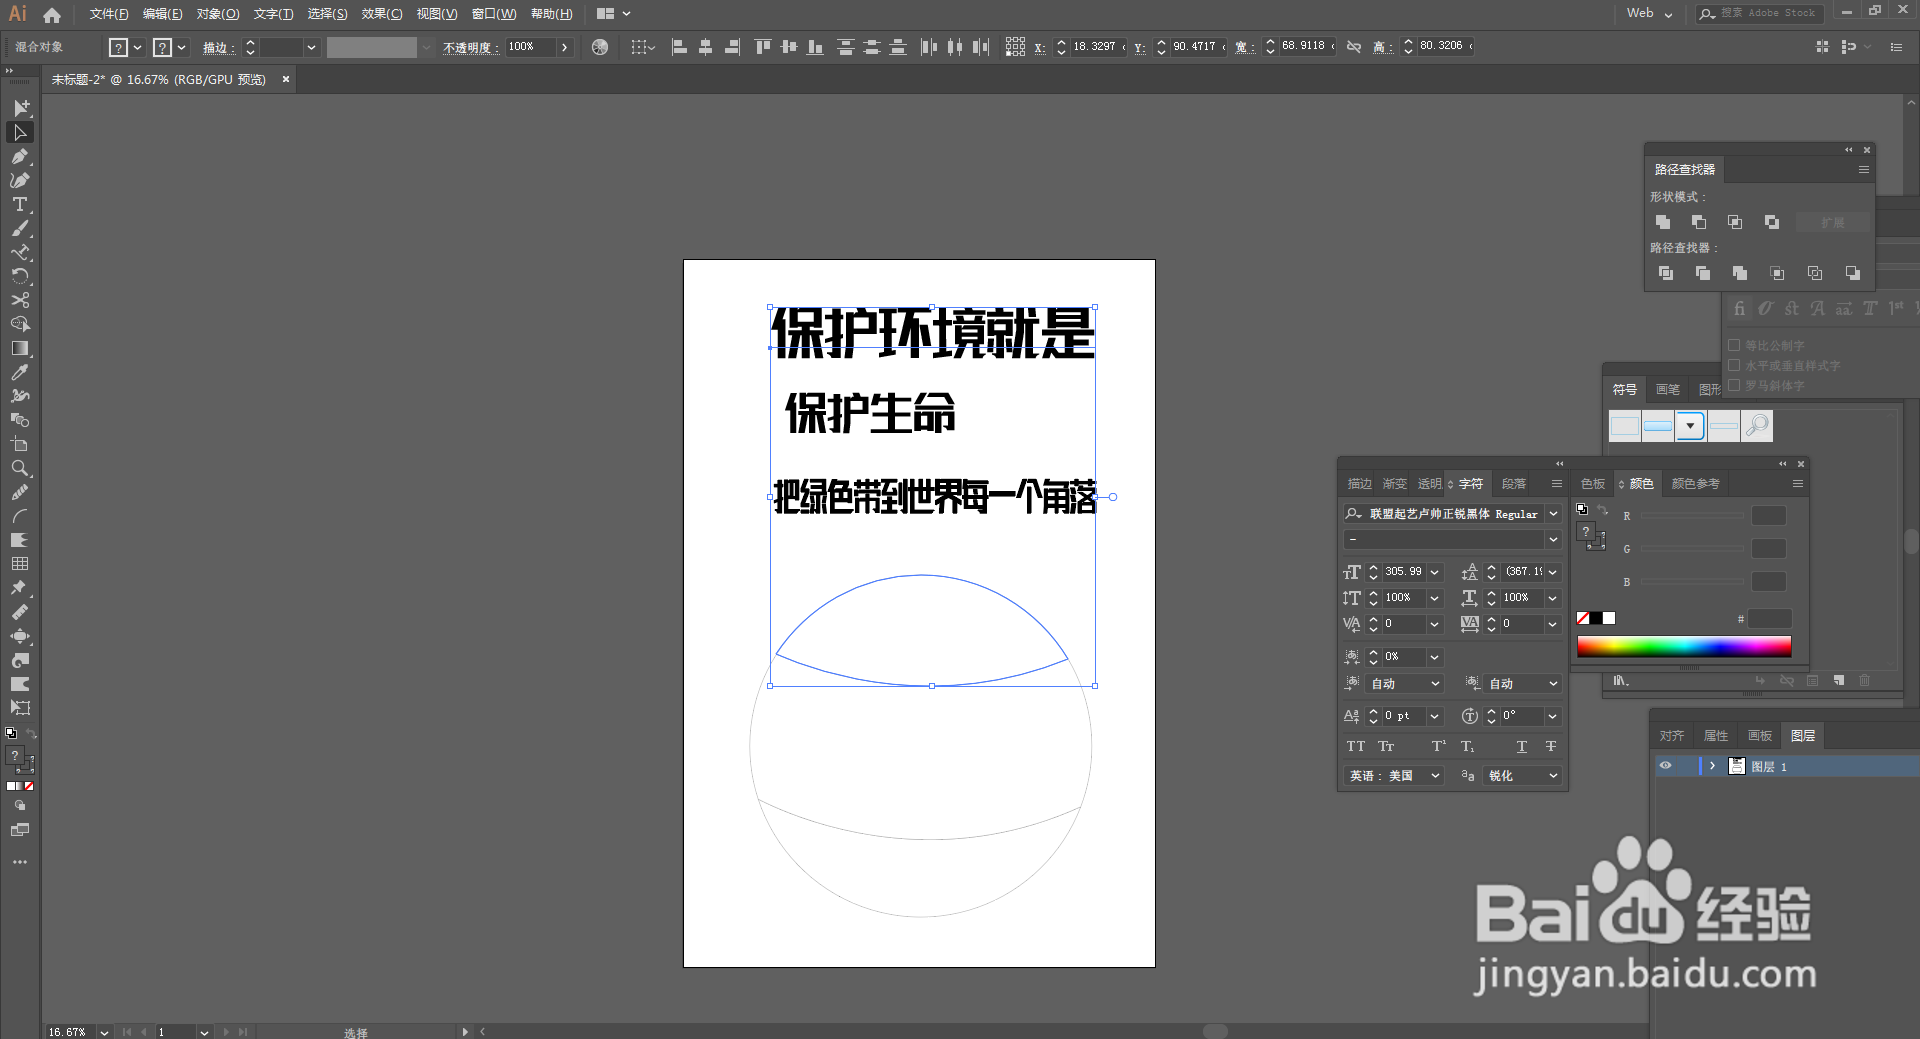The height and width of the screenshot is (1039, 1920).
Task: Click the Superscript icon in Character panel
Action: (x=1439, y=746)
